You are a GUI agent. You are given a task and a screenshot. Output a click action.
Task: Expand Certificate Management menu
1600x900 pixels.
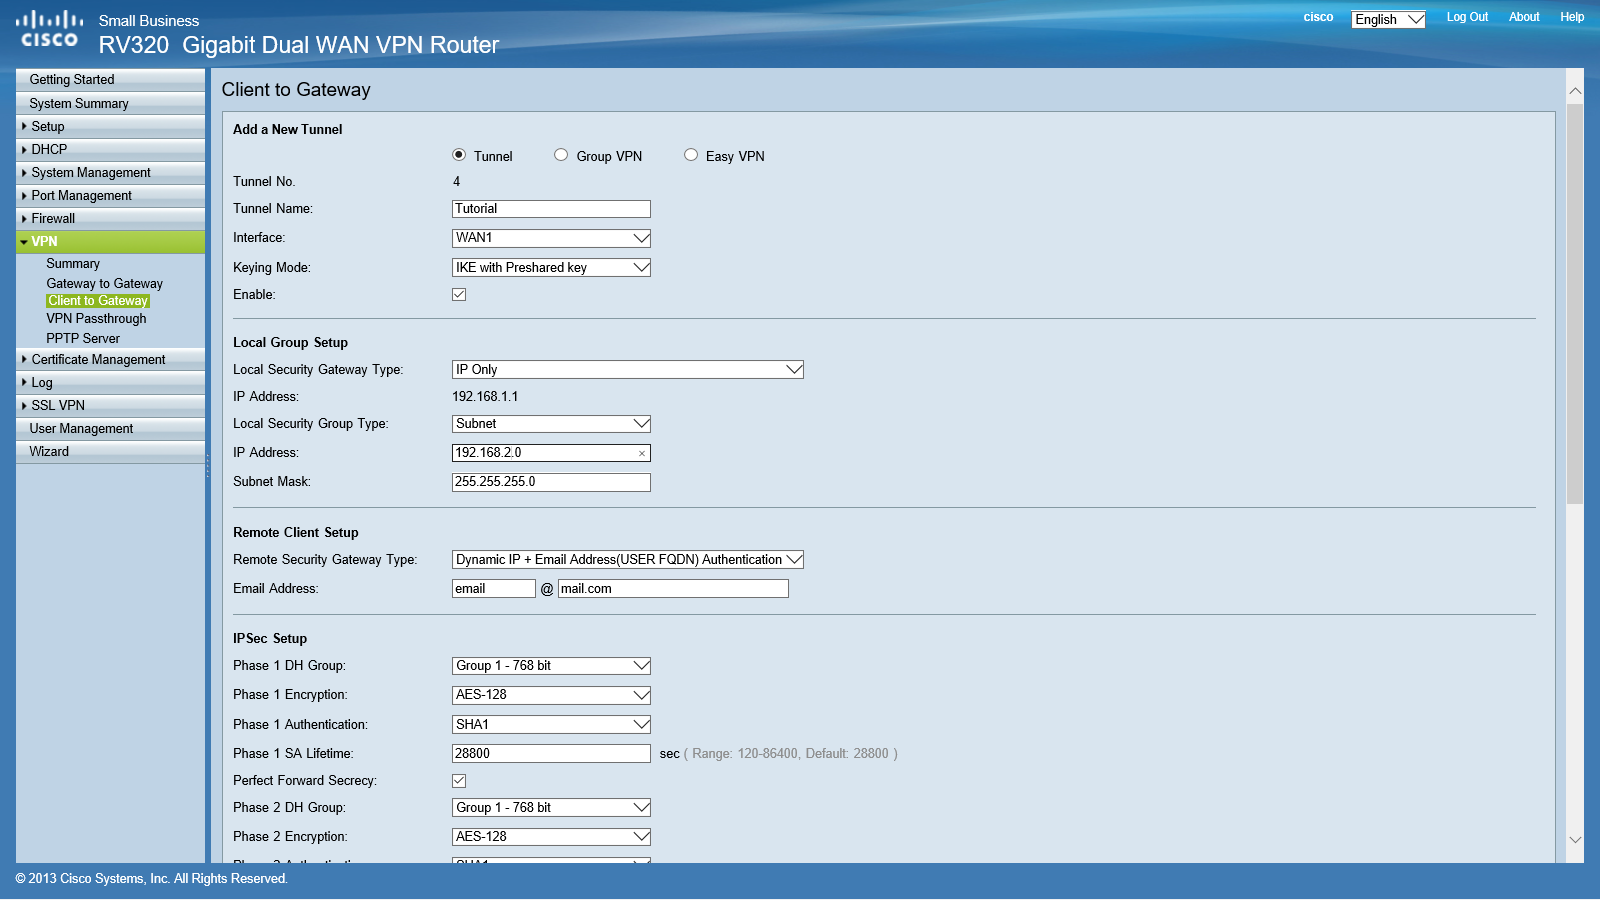[x=110, y=360]
